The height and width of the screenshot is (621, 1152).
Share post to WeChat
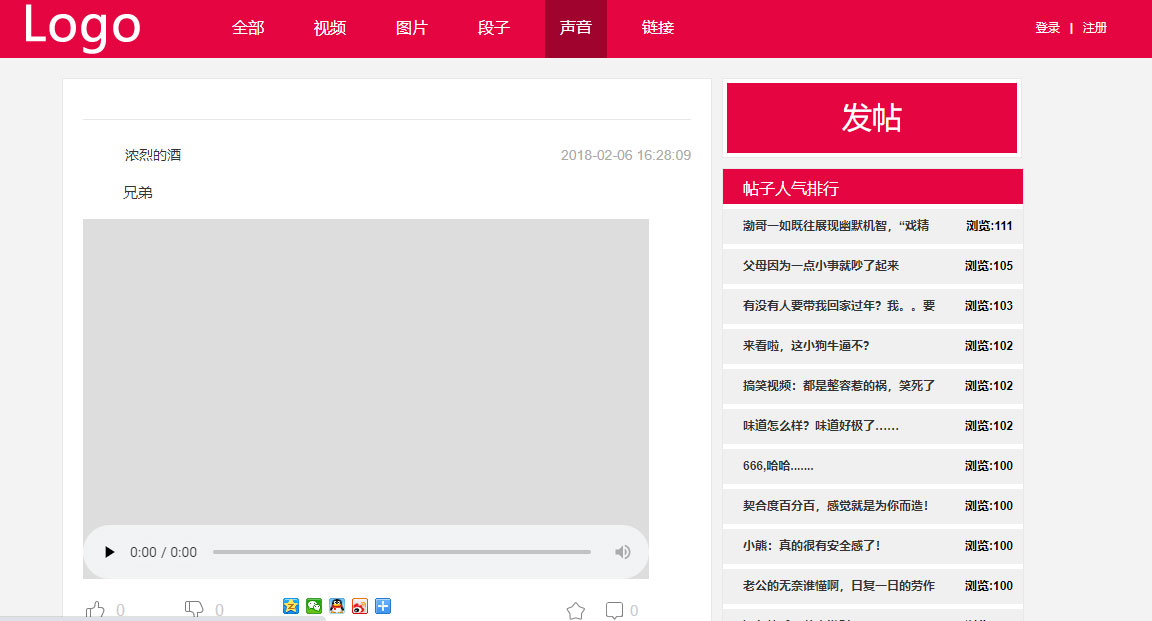click(314, 606)
